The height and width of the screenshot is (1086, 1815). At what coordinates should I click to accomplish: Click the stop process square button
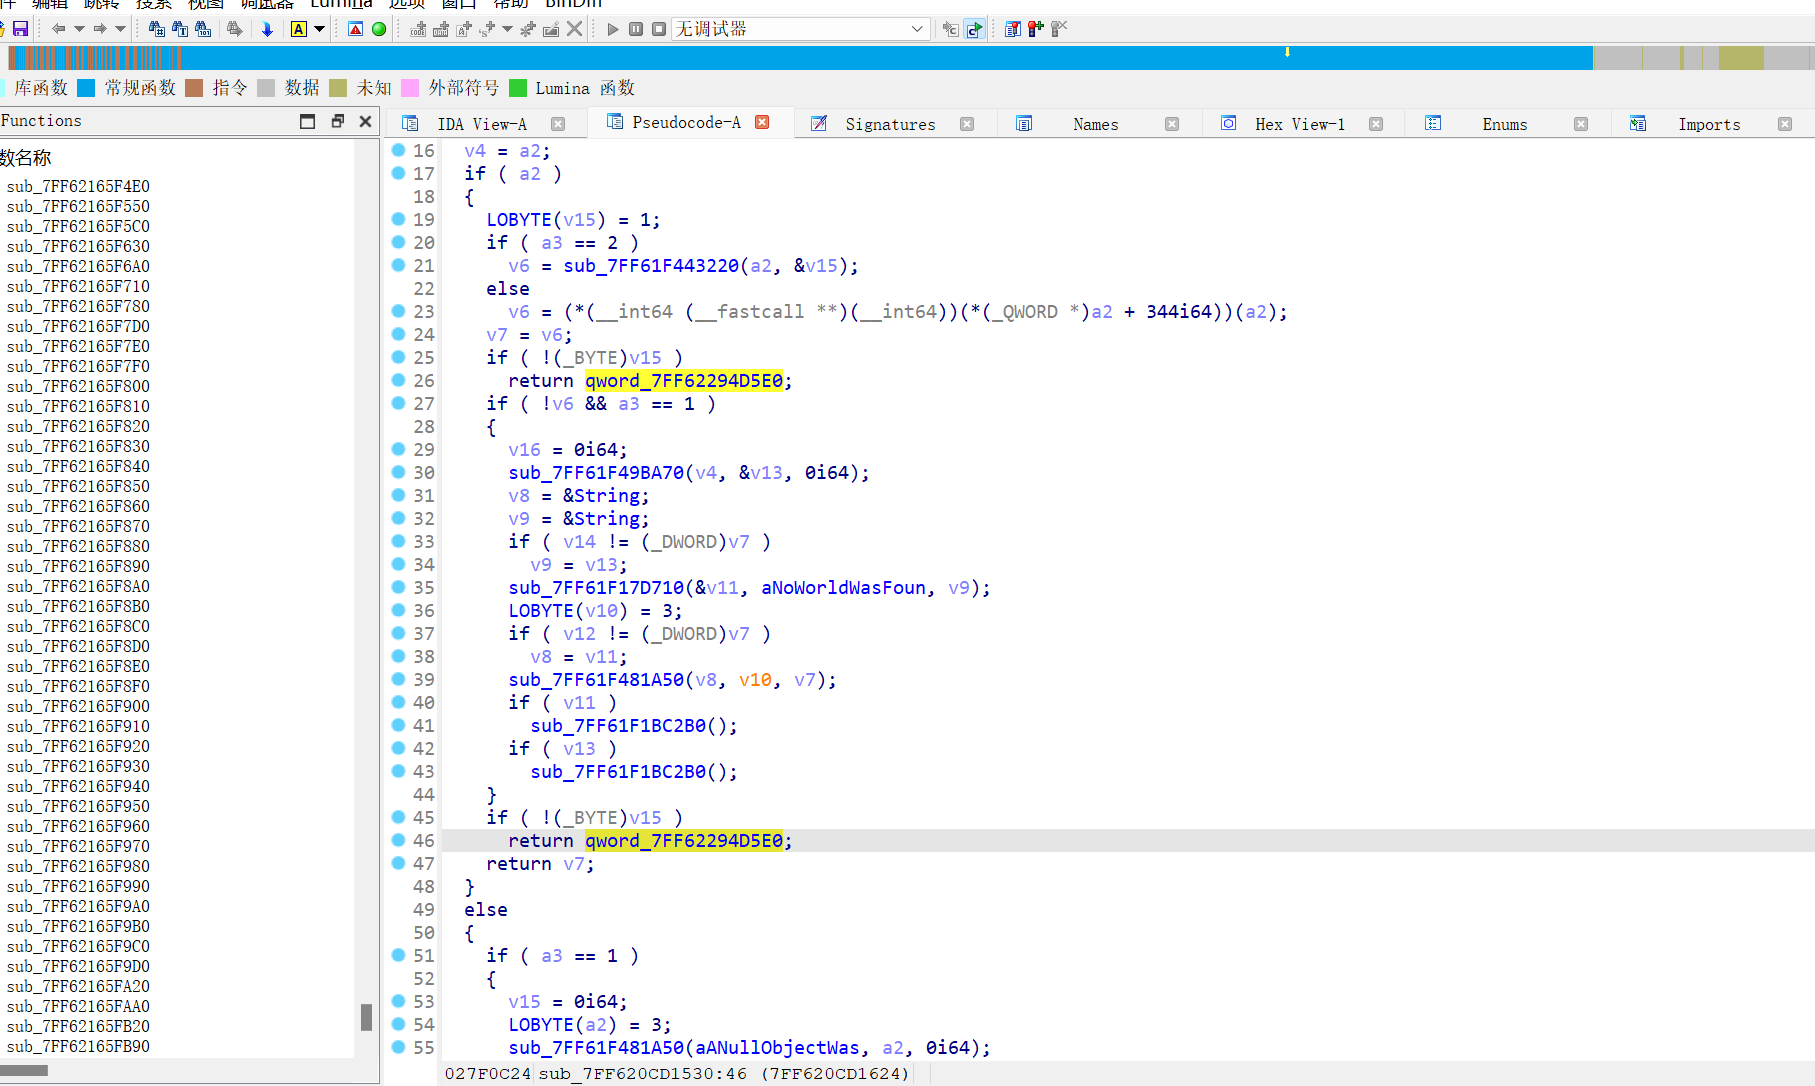click(x=659, y=29)
